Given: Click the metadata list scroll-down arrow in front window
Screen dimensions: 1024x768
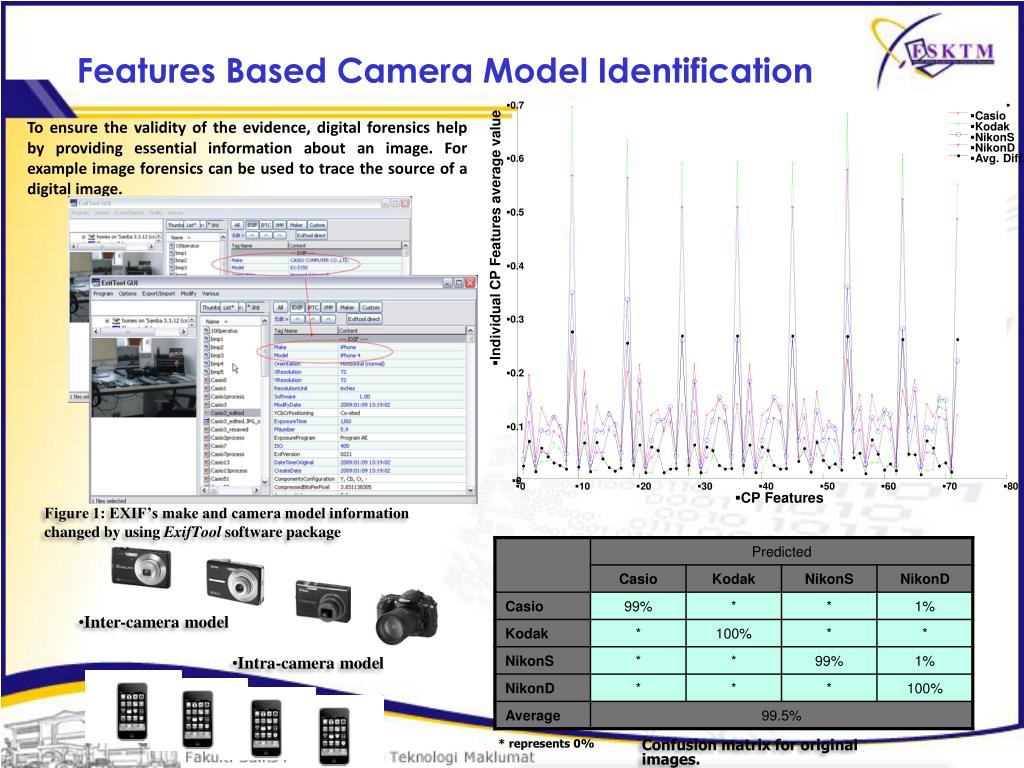Looking at the screenshot, I should 470,490.
